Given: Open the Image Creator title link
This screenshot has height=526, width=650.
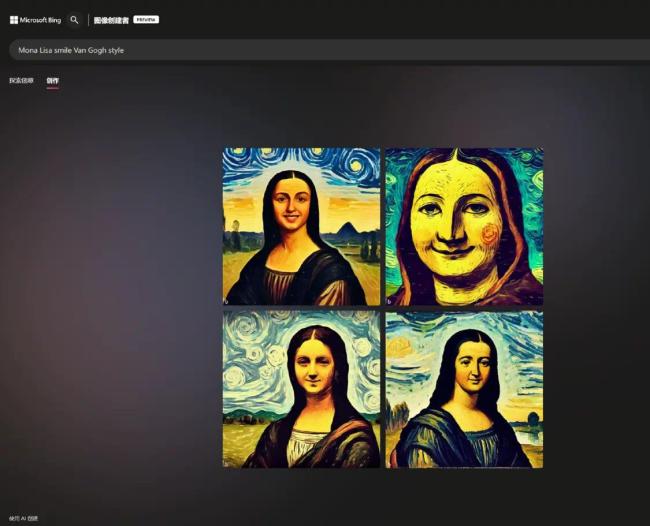Looking at the screenshot, I should (111, 20).
